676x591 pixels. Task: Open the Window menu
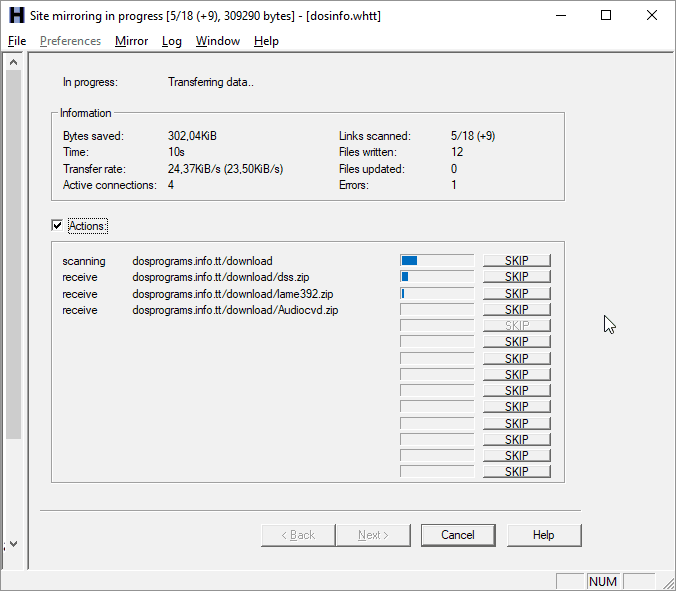coord(217,41)
